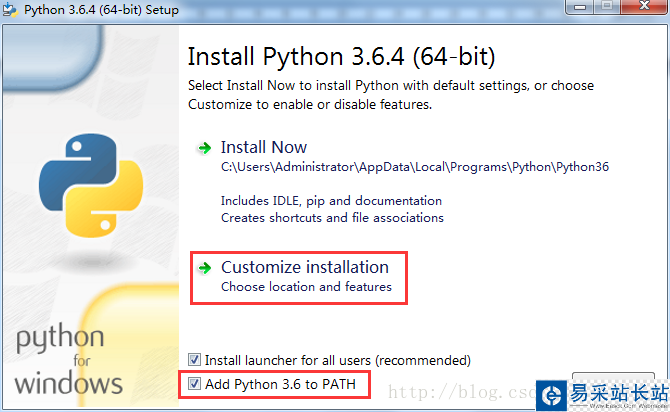This screenshot has width=670, height=412.
Task: Click the 'Python 3.6.4 (64-bit) Setup' window title
Action: click(x=105, y=10)
